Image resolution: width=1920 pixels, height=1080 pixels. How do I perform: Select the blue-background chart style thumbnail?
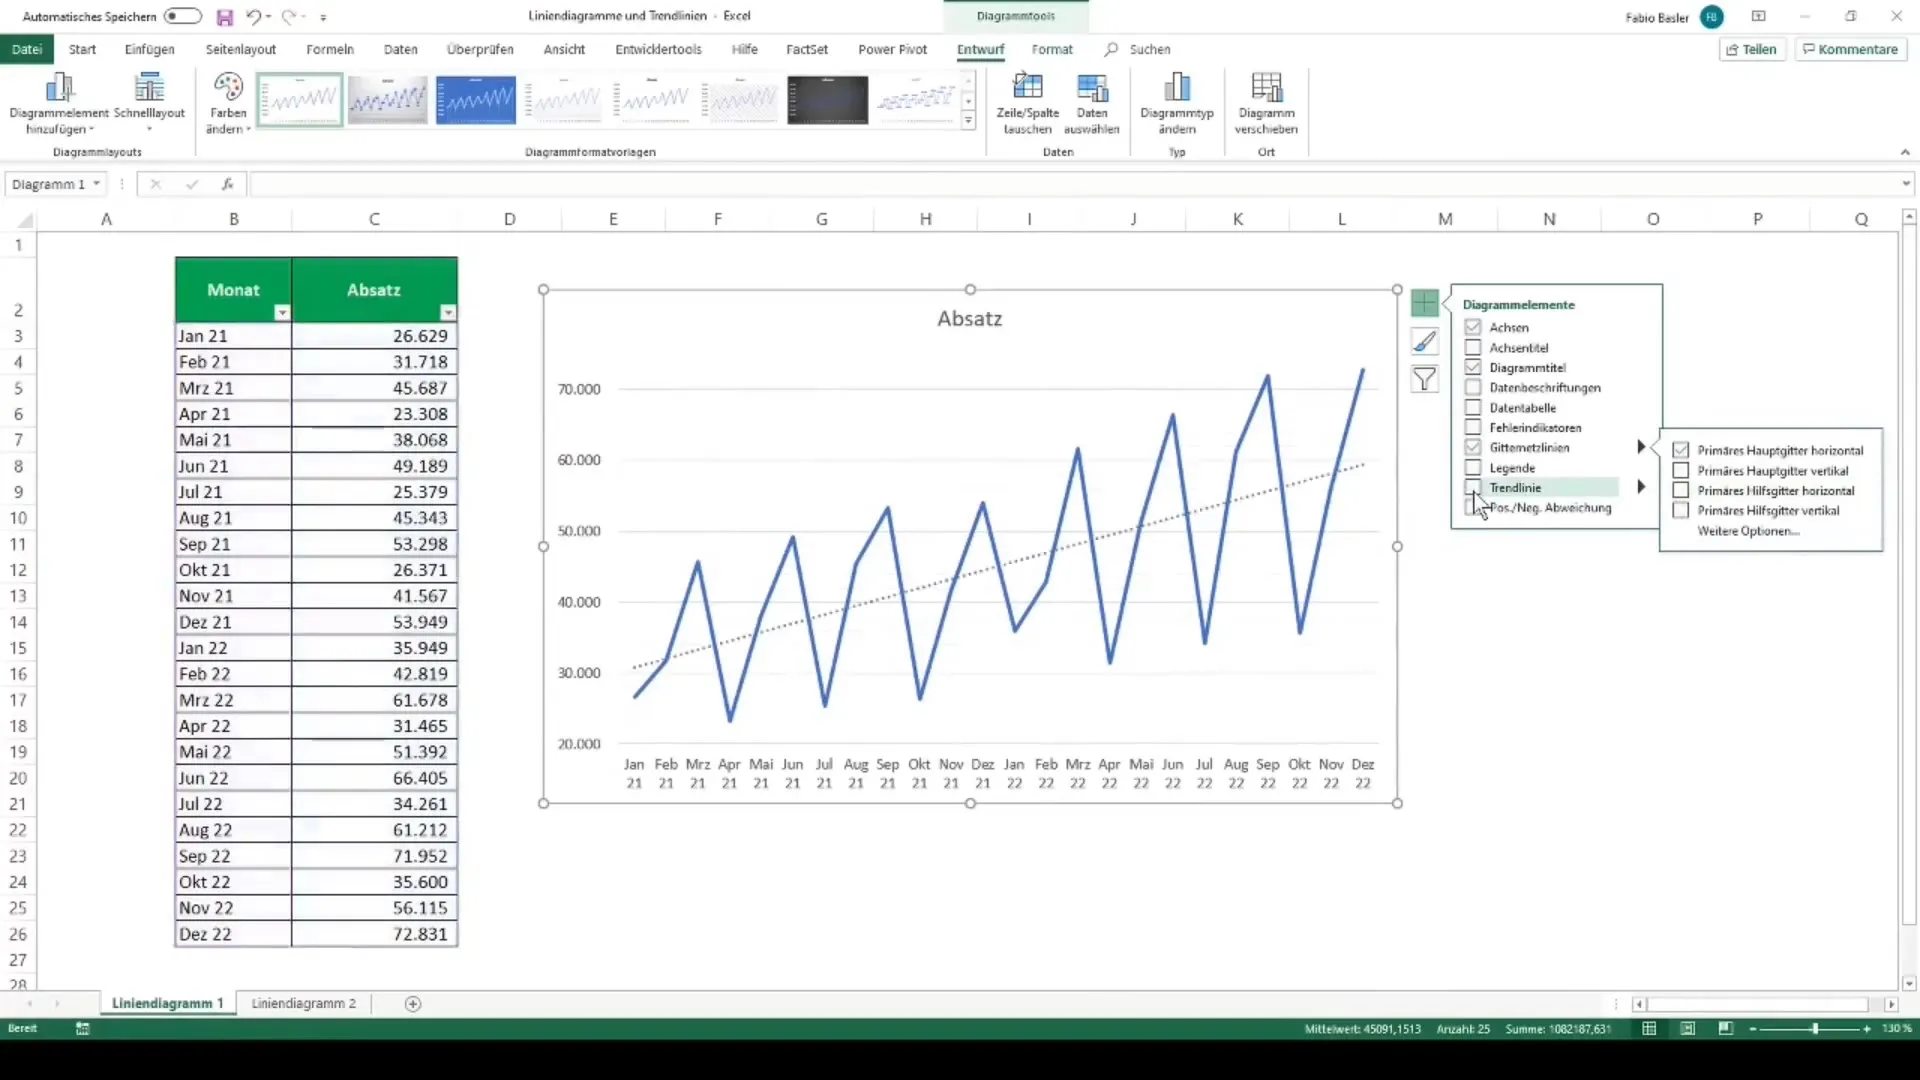click(476, 100)
